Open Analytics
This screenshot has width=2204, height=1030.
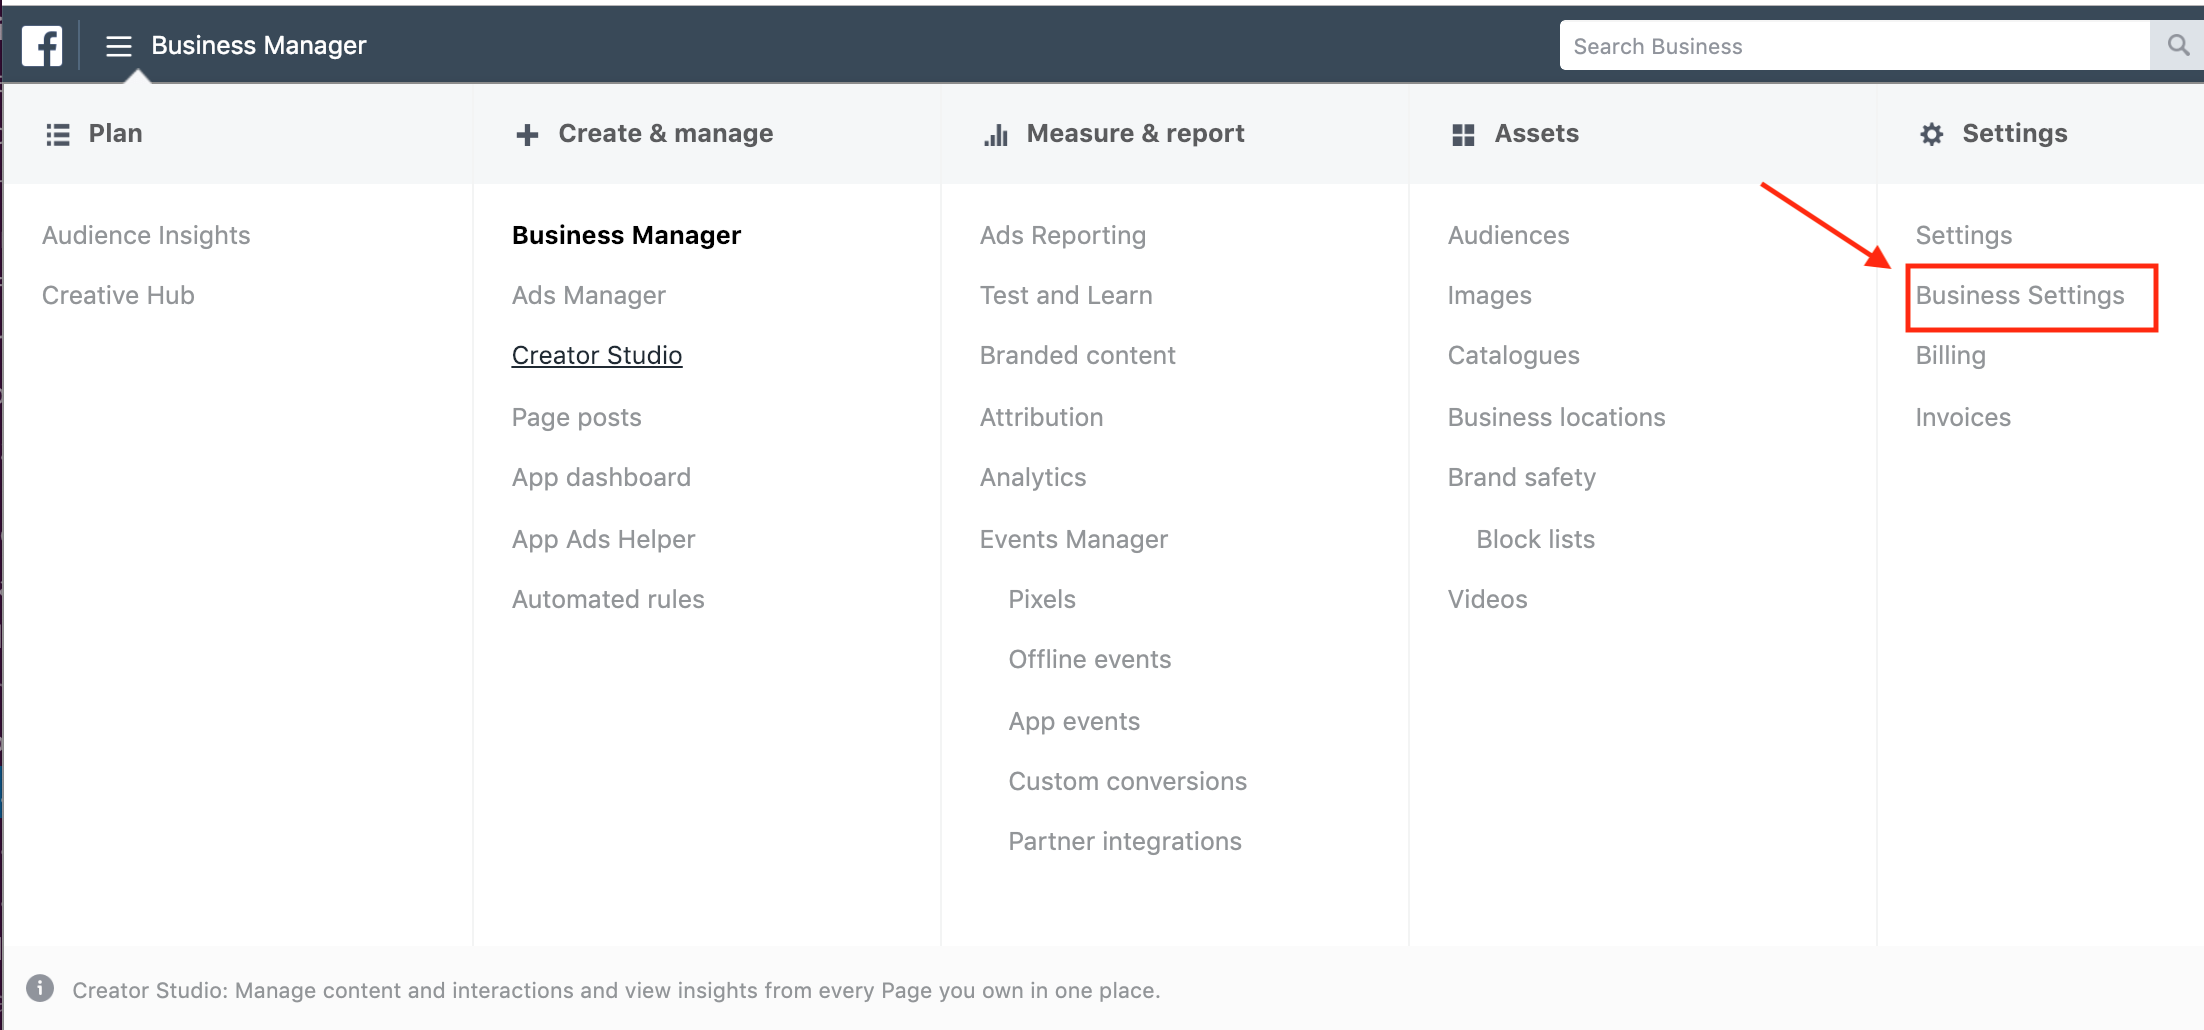coord(1033,477)
